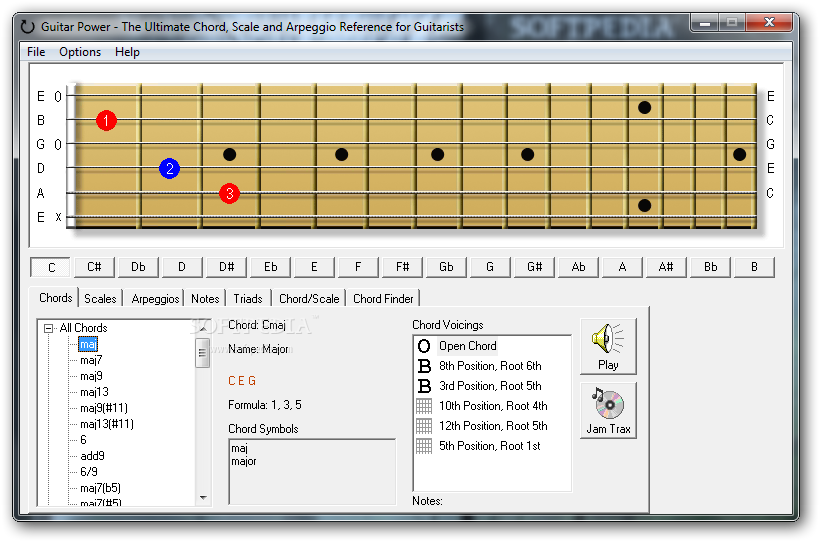Switch to the Scales tab
Viewport: 820px width, 542px height.
100,299
